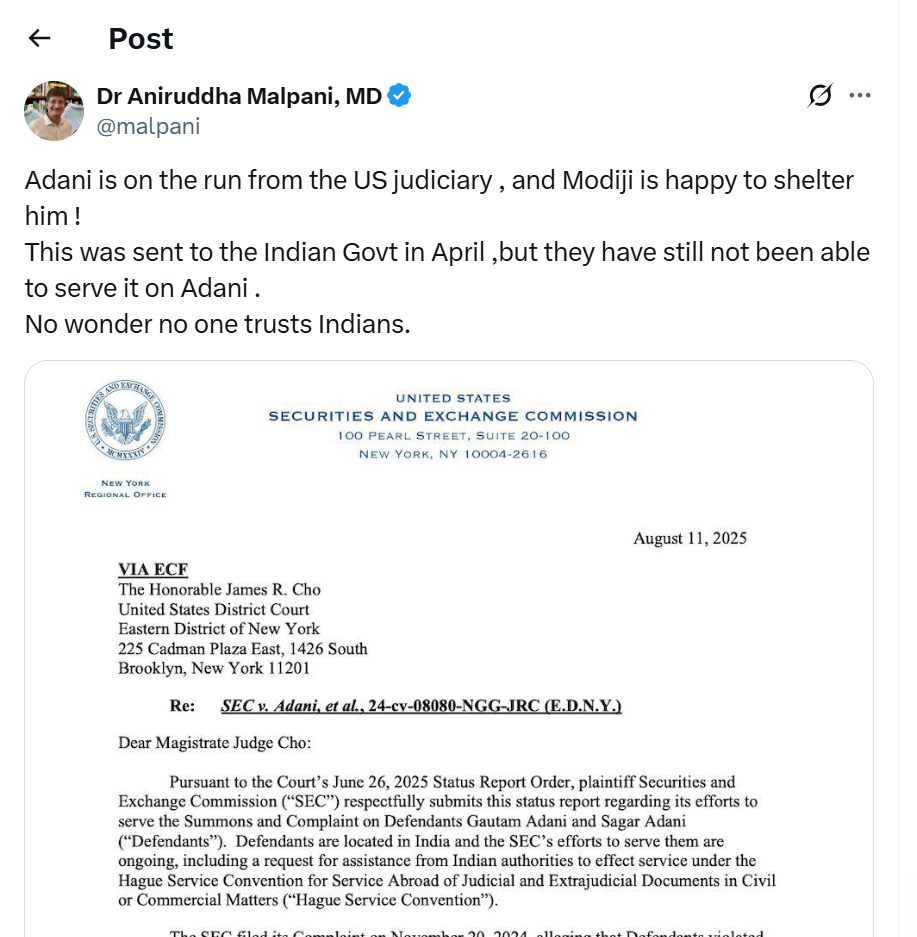
Task: Open the Grok explain-post icon
Action: (820, 95)
